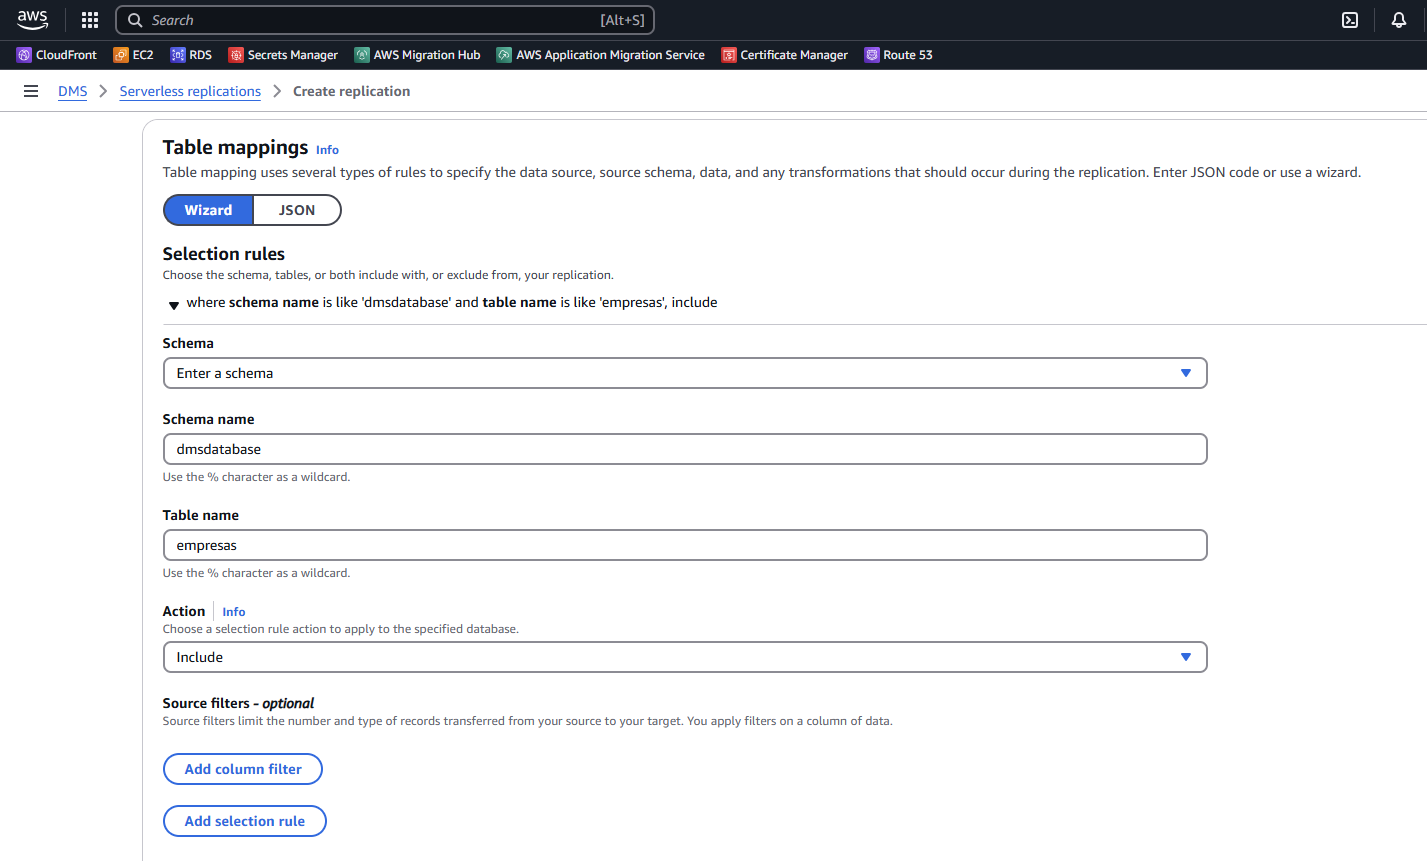Viewport: 1427px width, 861px height.
Task: Open the services grid menu icon
Action: [90, 20]
